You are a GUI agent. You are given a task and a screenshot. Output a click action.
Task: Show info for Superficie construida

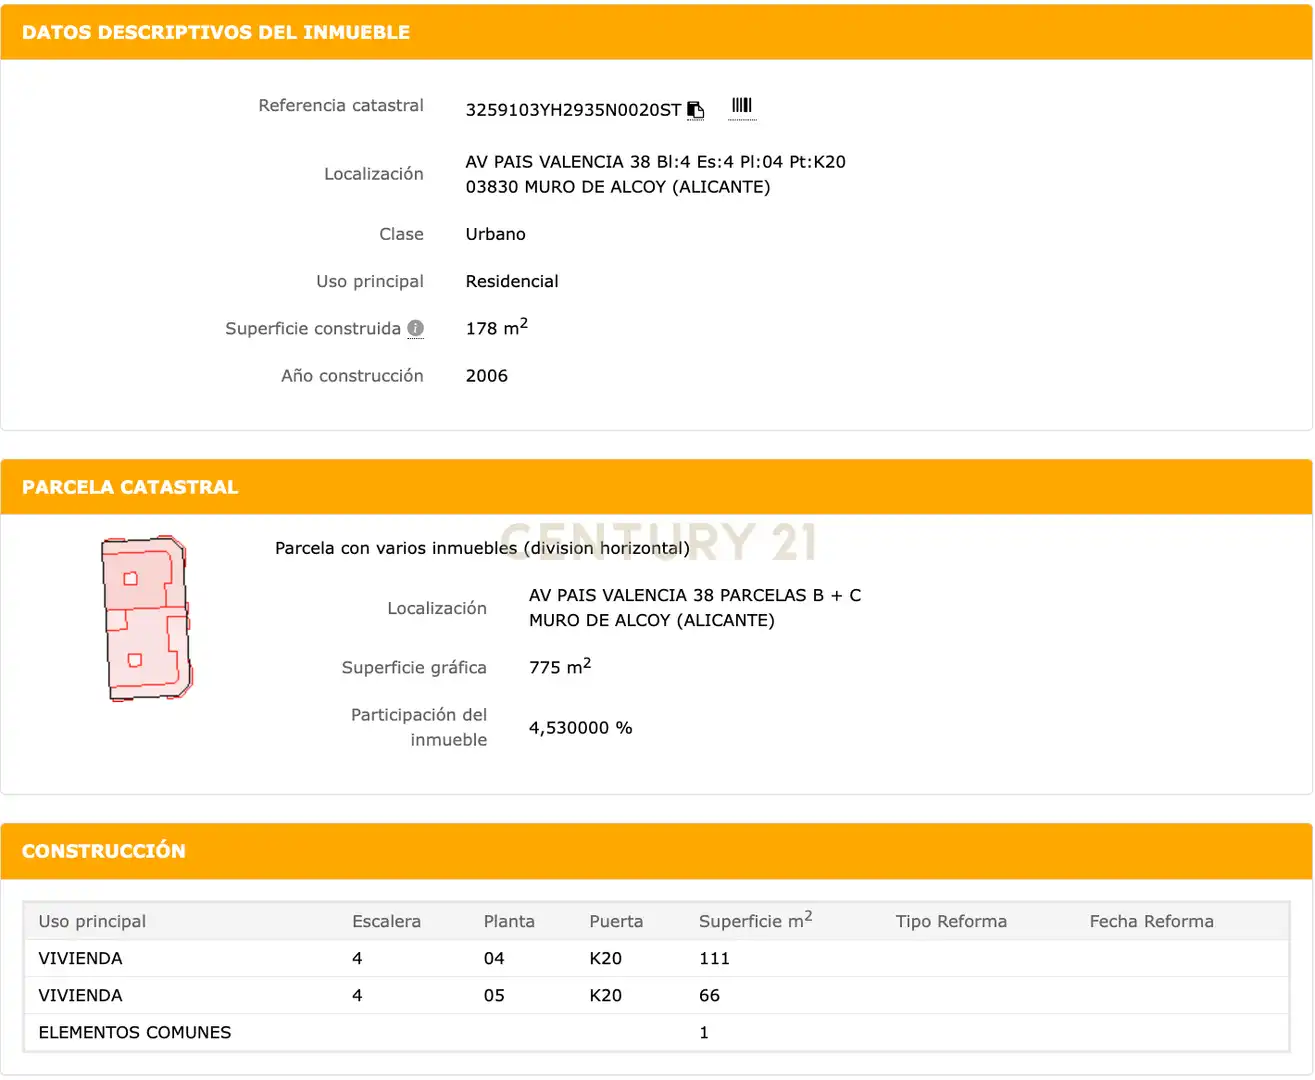pos(416,328)
